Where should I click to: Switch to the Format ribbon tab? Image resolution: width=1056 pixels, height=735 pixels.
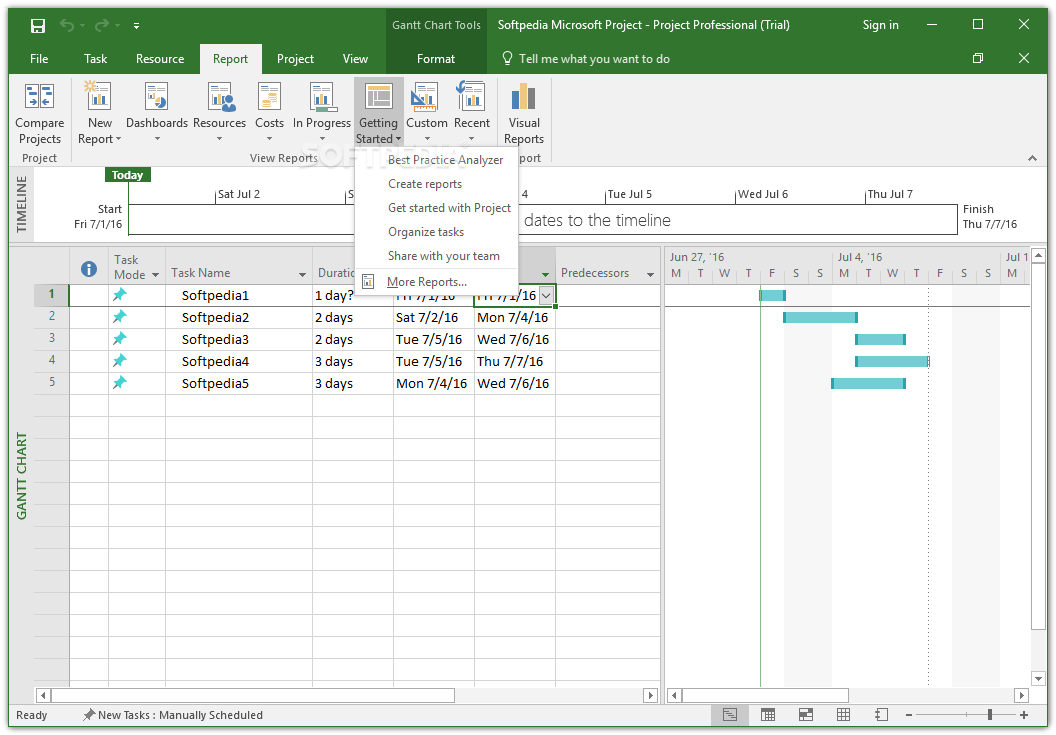pos(436,59)
